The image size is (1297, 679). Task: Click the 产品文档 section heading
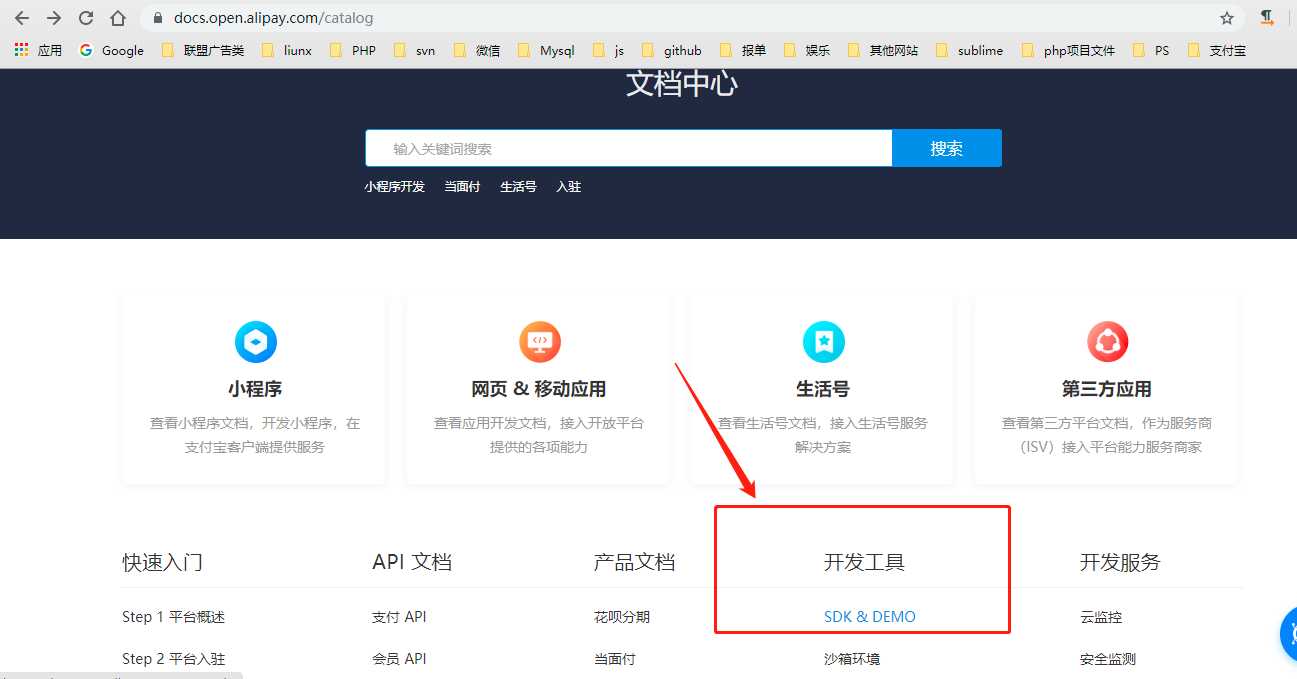pyautogui.click(x=634, y=562)
